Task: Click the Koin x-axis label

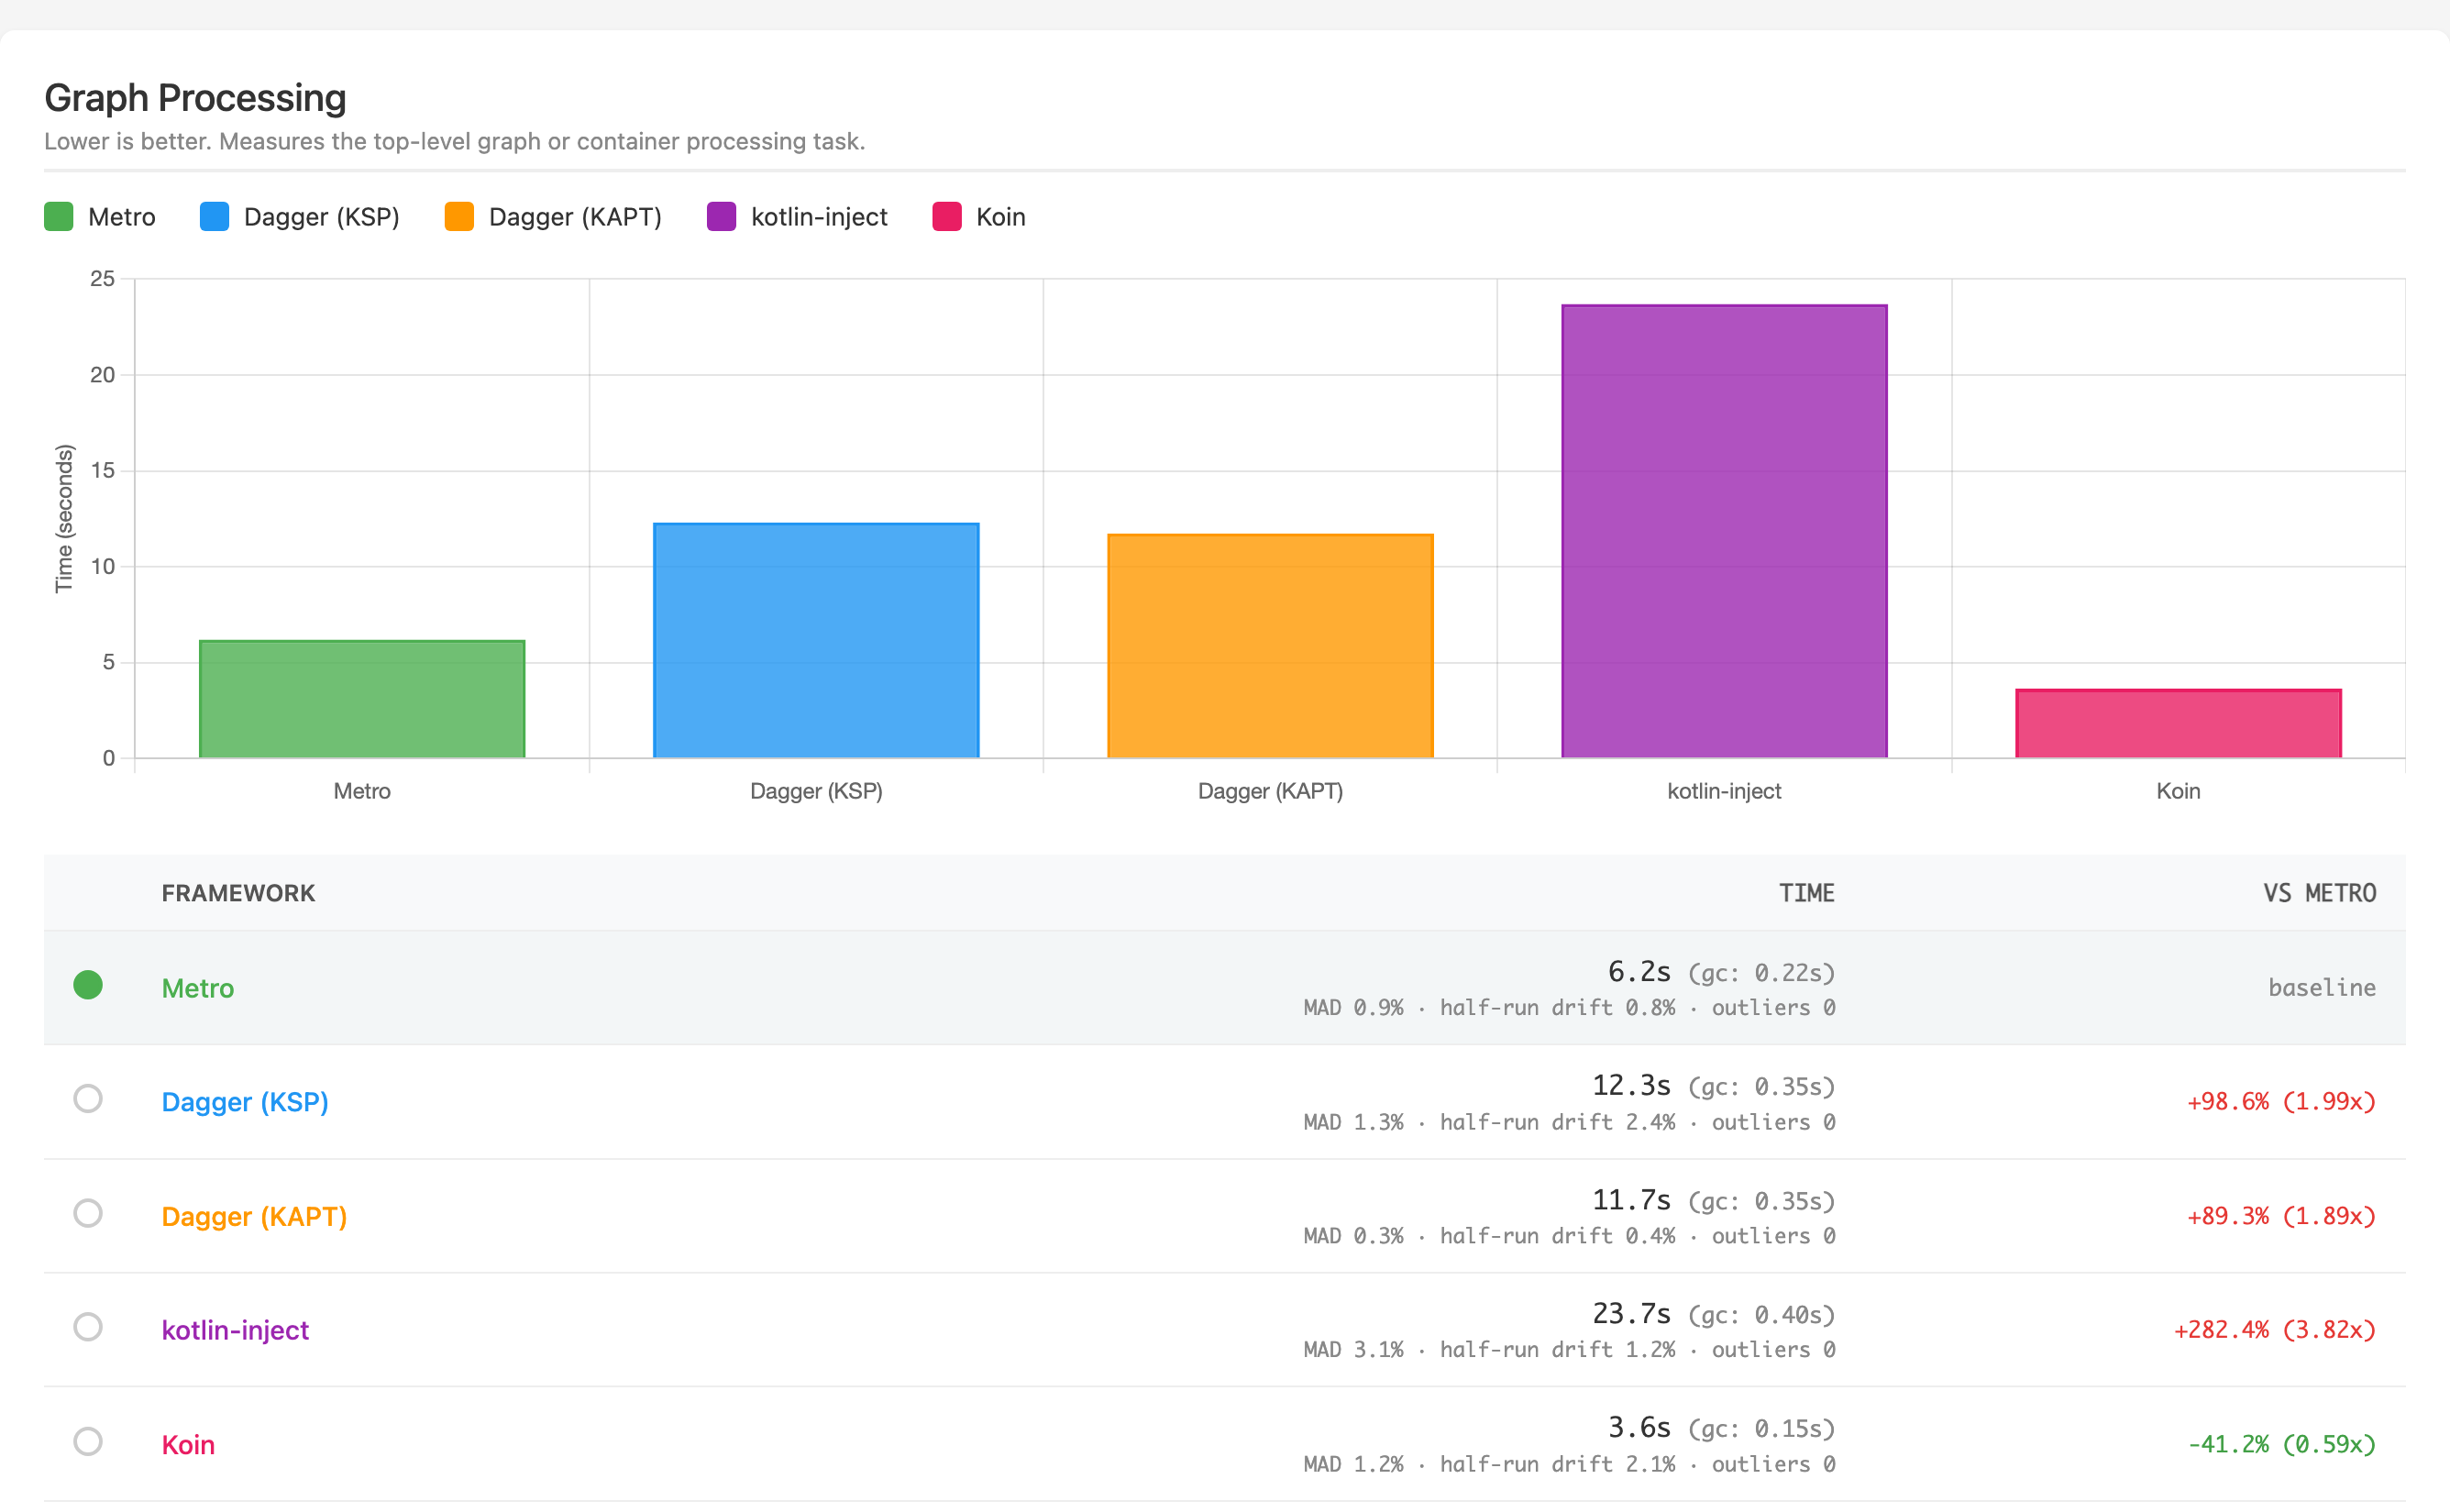Action: click(2178, 791)
